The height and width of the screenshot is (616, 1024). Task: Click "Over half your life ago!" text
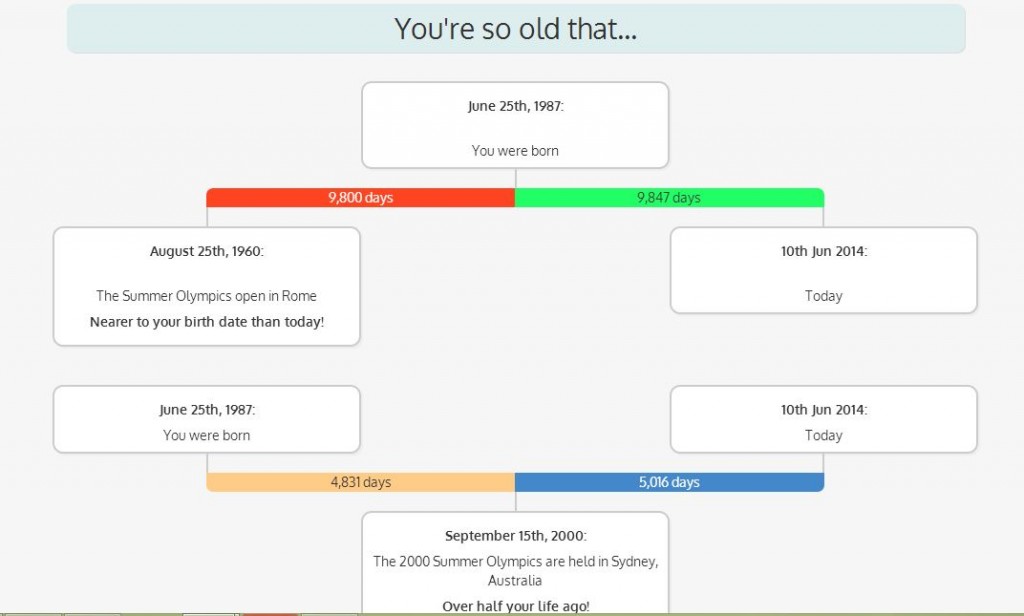click(x=515, y=606)
